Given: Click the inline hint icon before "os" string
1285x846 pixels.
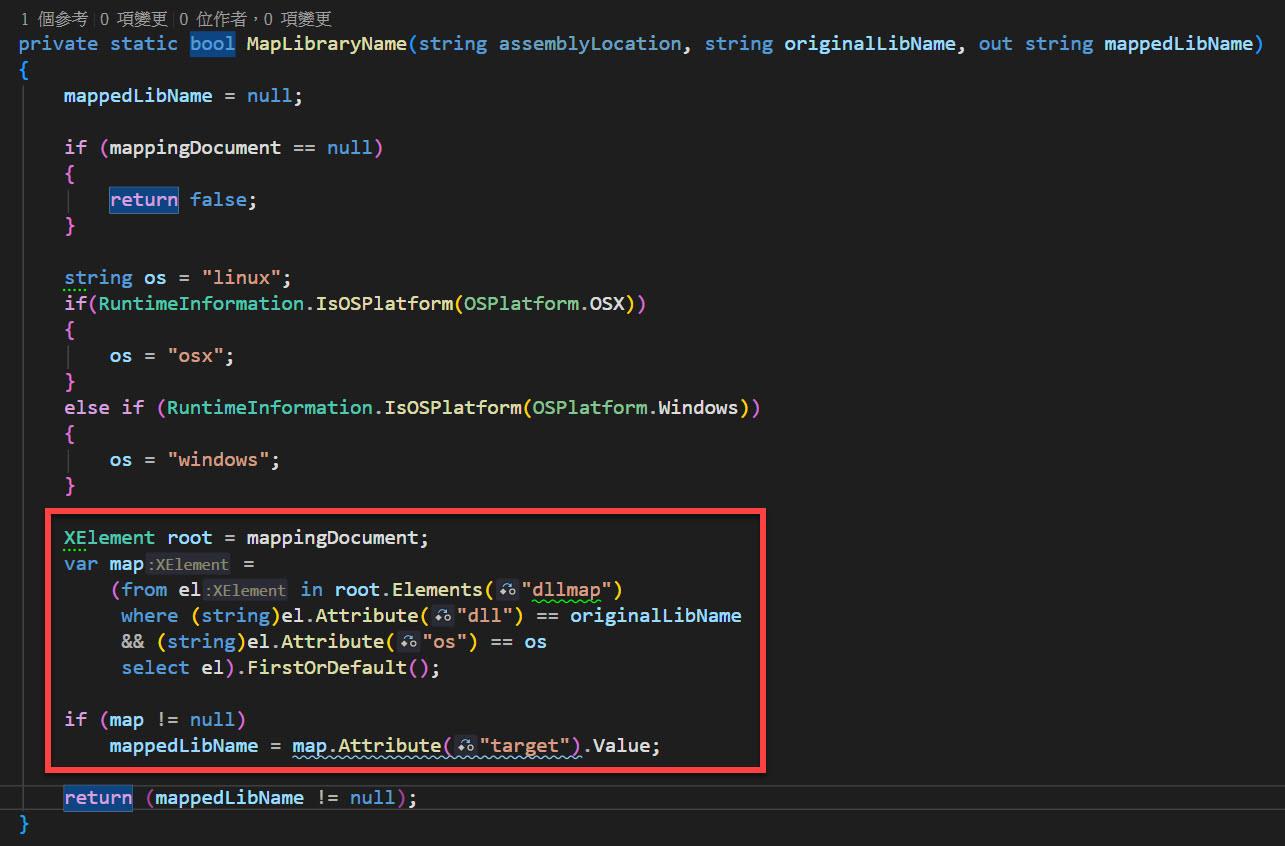Looking at the screenshot, I should pos(409,642).
